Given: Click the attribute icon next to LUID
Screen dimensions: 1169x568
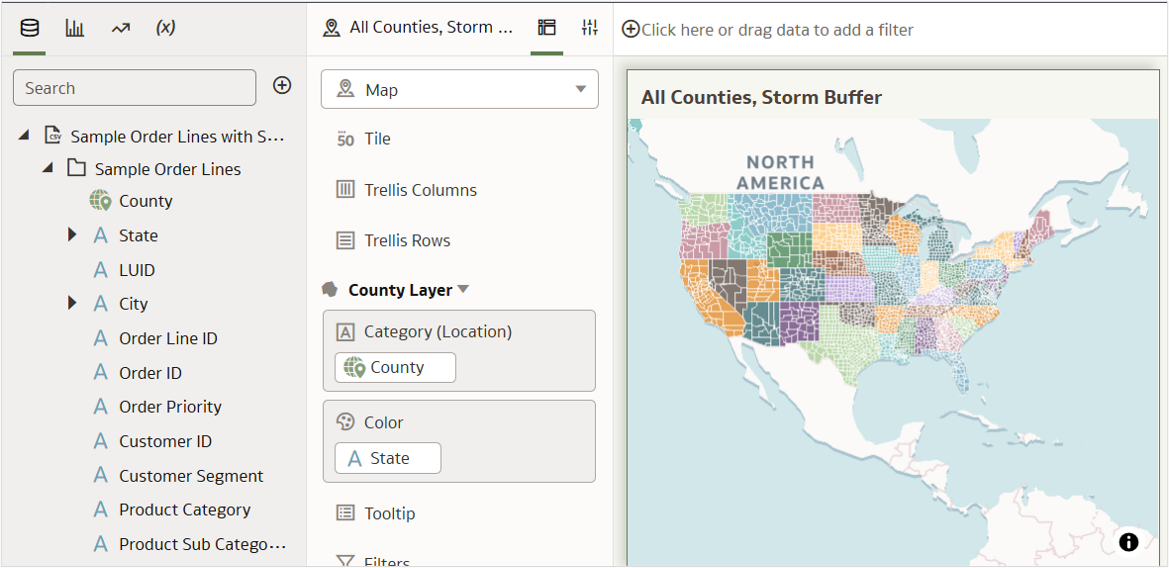Looking at the screenshot, I should pos(101,270).
